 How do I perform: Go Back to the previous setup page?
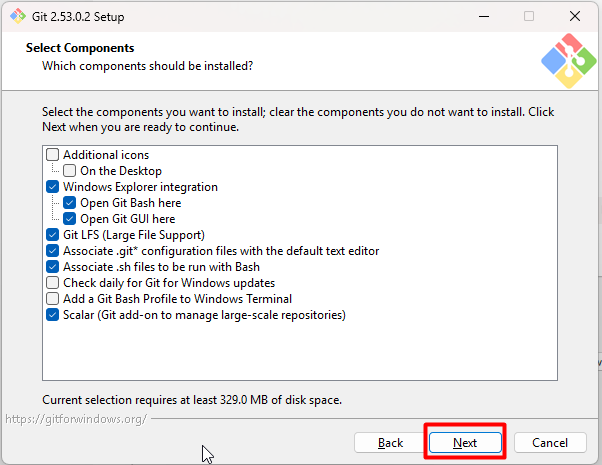390,443
